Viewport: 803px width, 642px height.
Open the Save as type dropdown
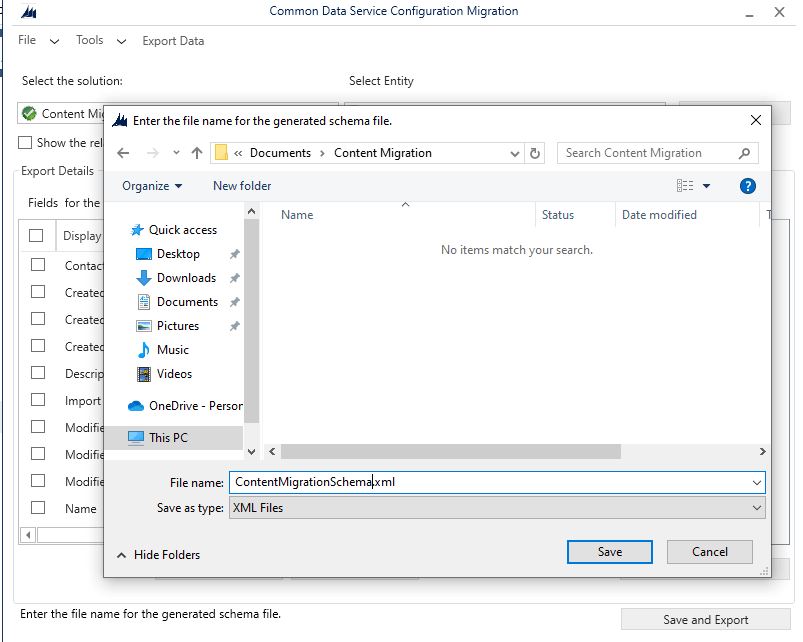[497, 508]
